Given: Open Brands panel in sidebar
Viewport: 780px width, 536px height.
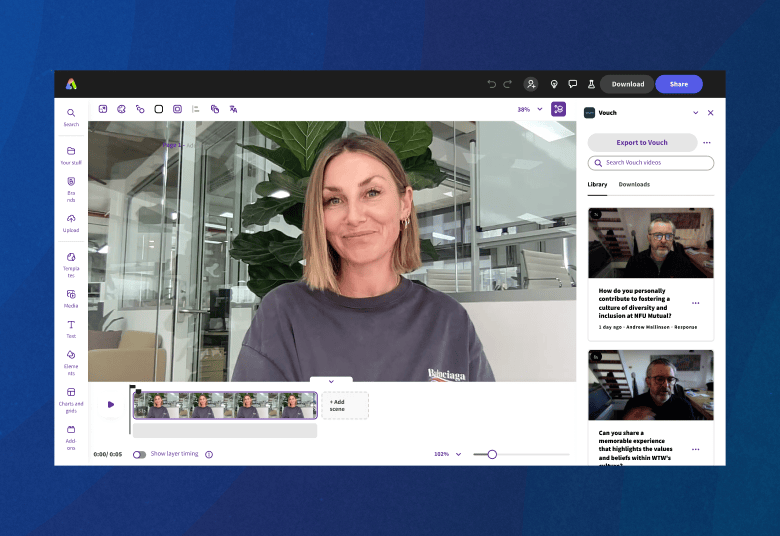Looking at the screenshot, I should point(71,189).
